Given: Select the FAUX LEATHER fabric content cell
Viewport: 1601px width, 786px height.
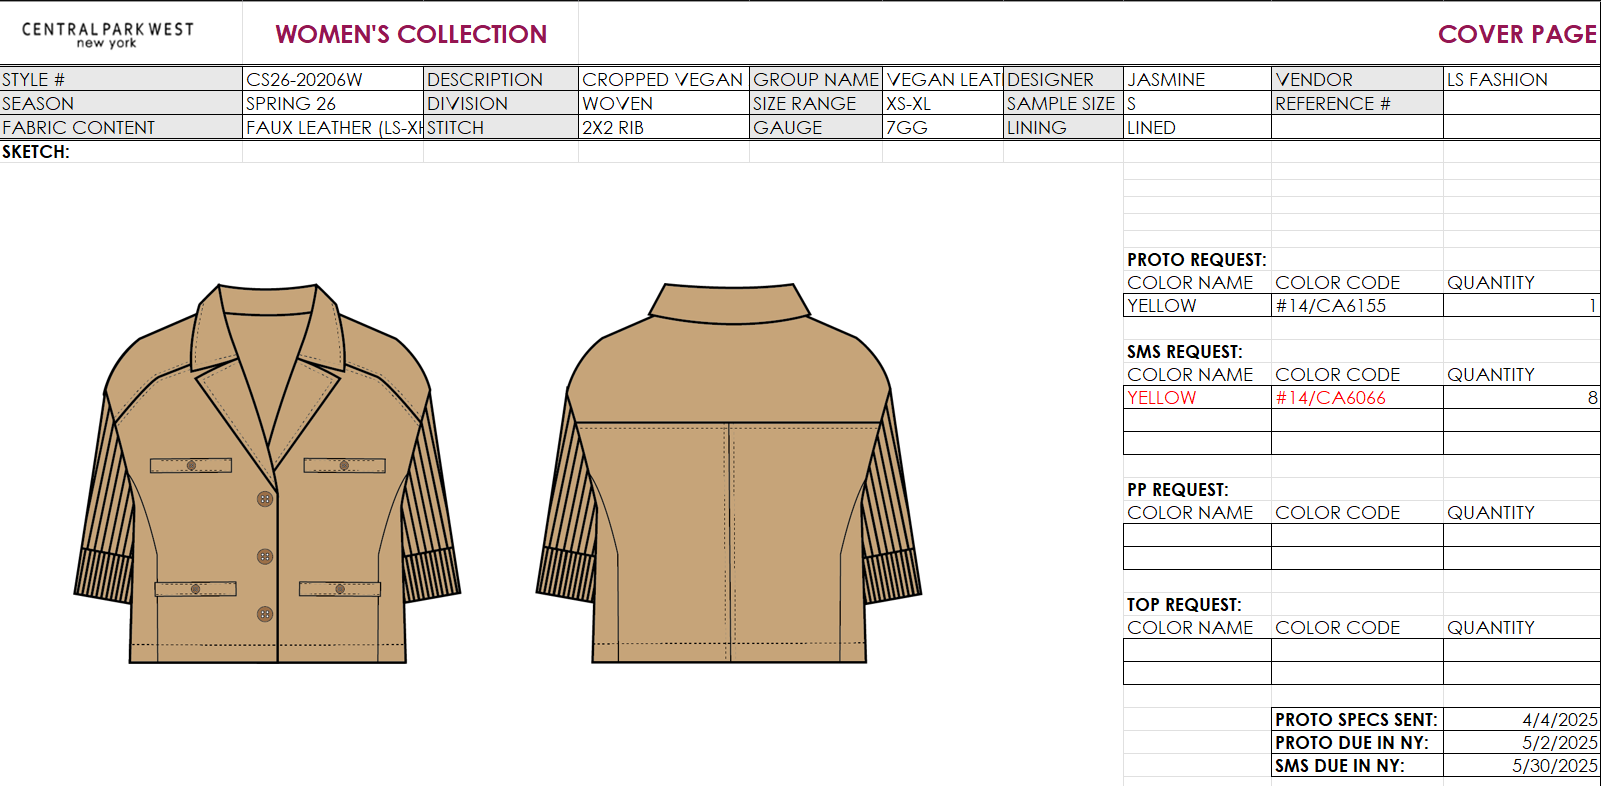Looking at the screenshot, I should click(x=333, y=127).
